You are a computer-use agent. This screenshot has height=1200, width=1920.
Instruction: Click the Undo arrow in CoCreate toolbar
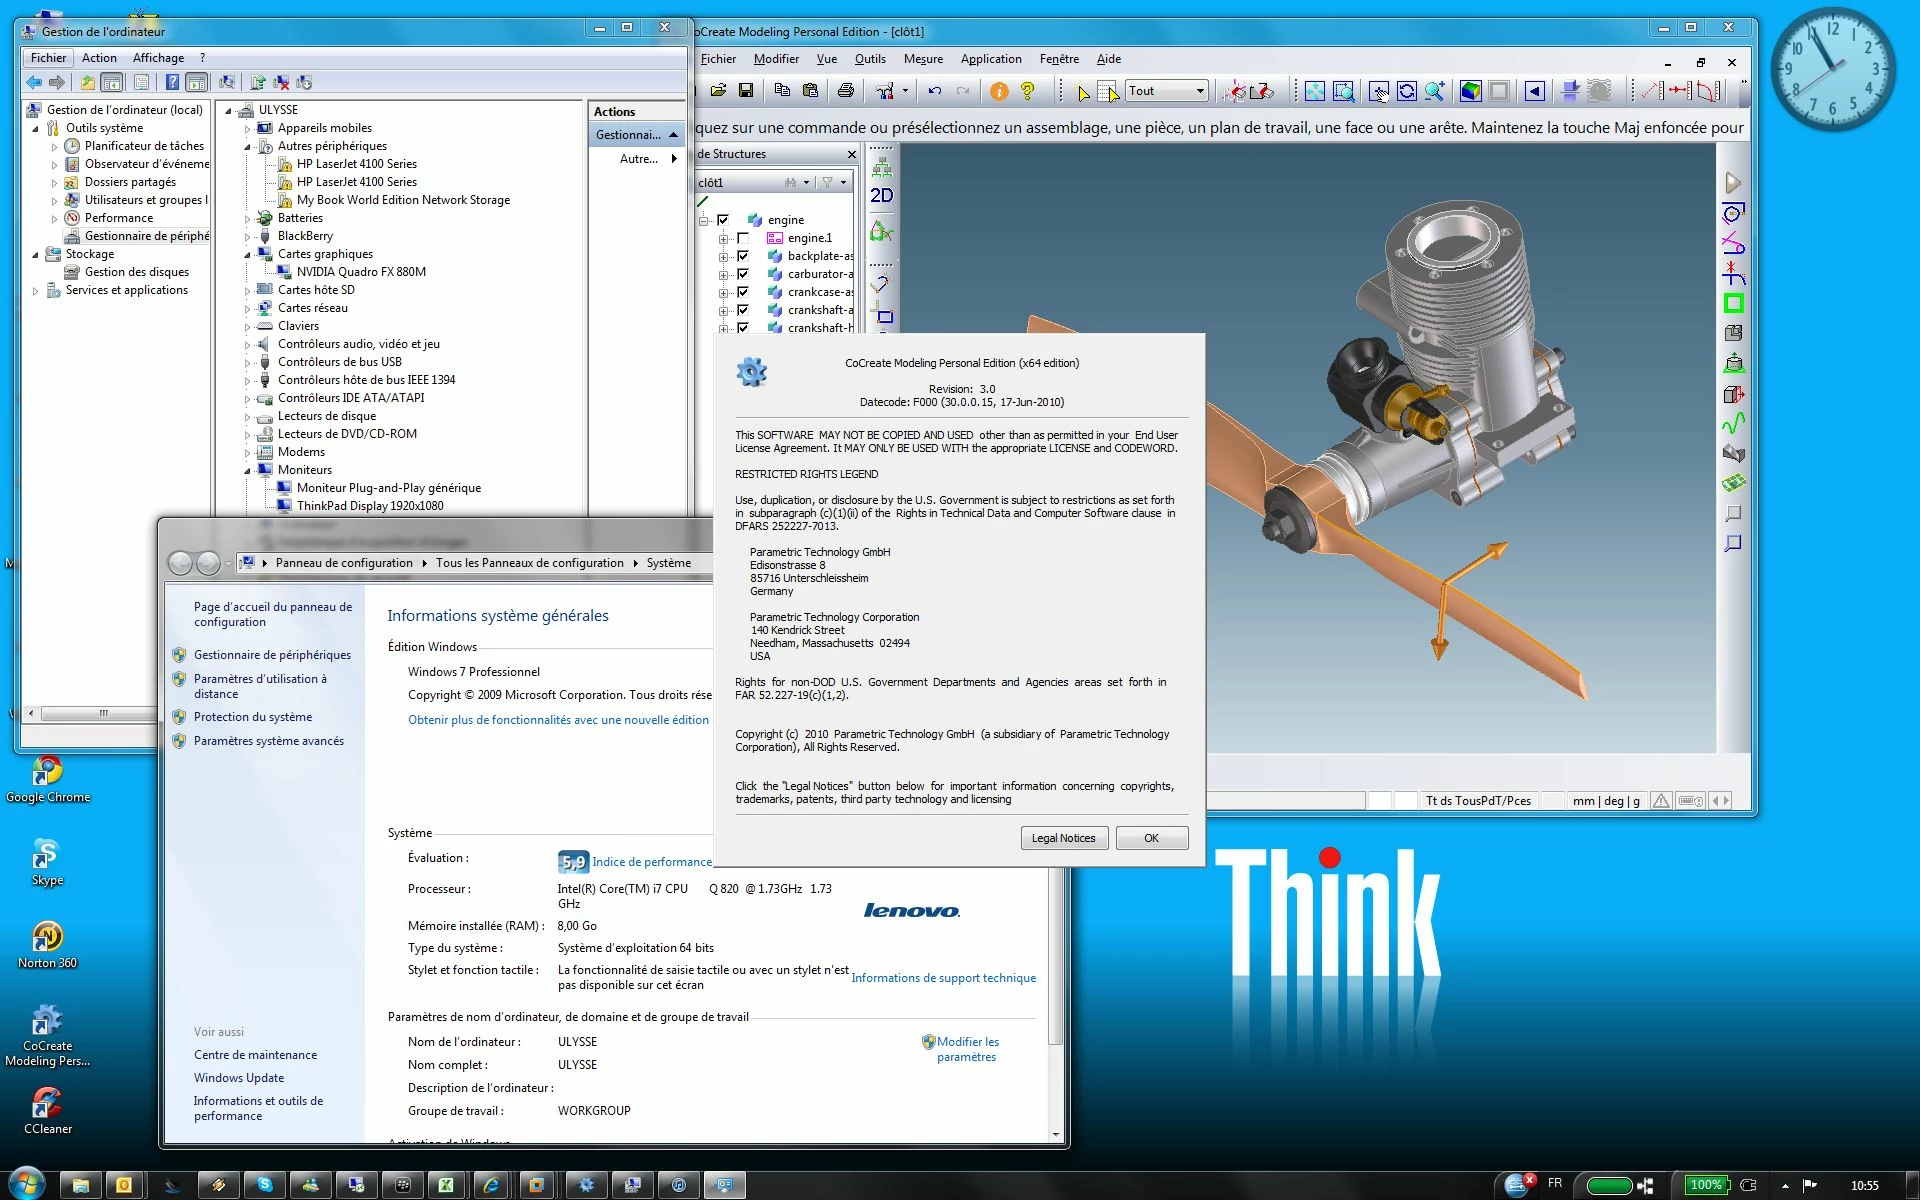tap(935, 91)
